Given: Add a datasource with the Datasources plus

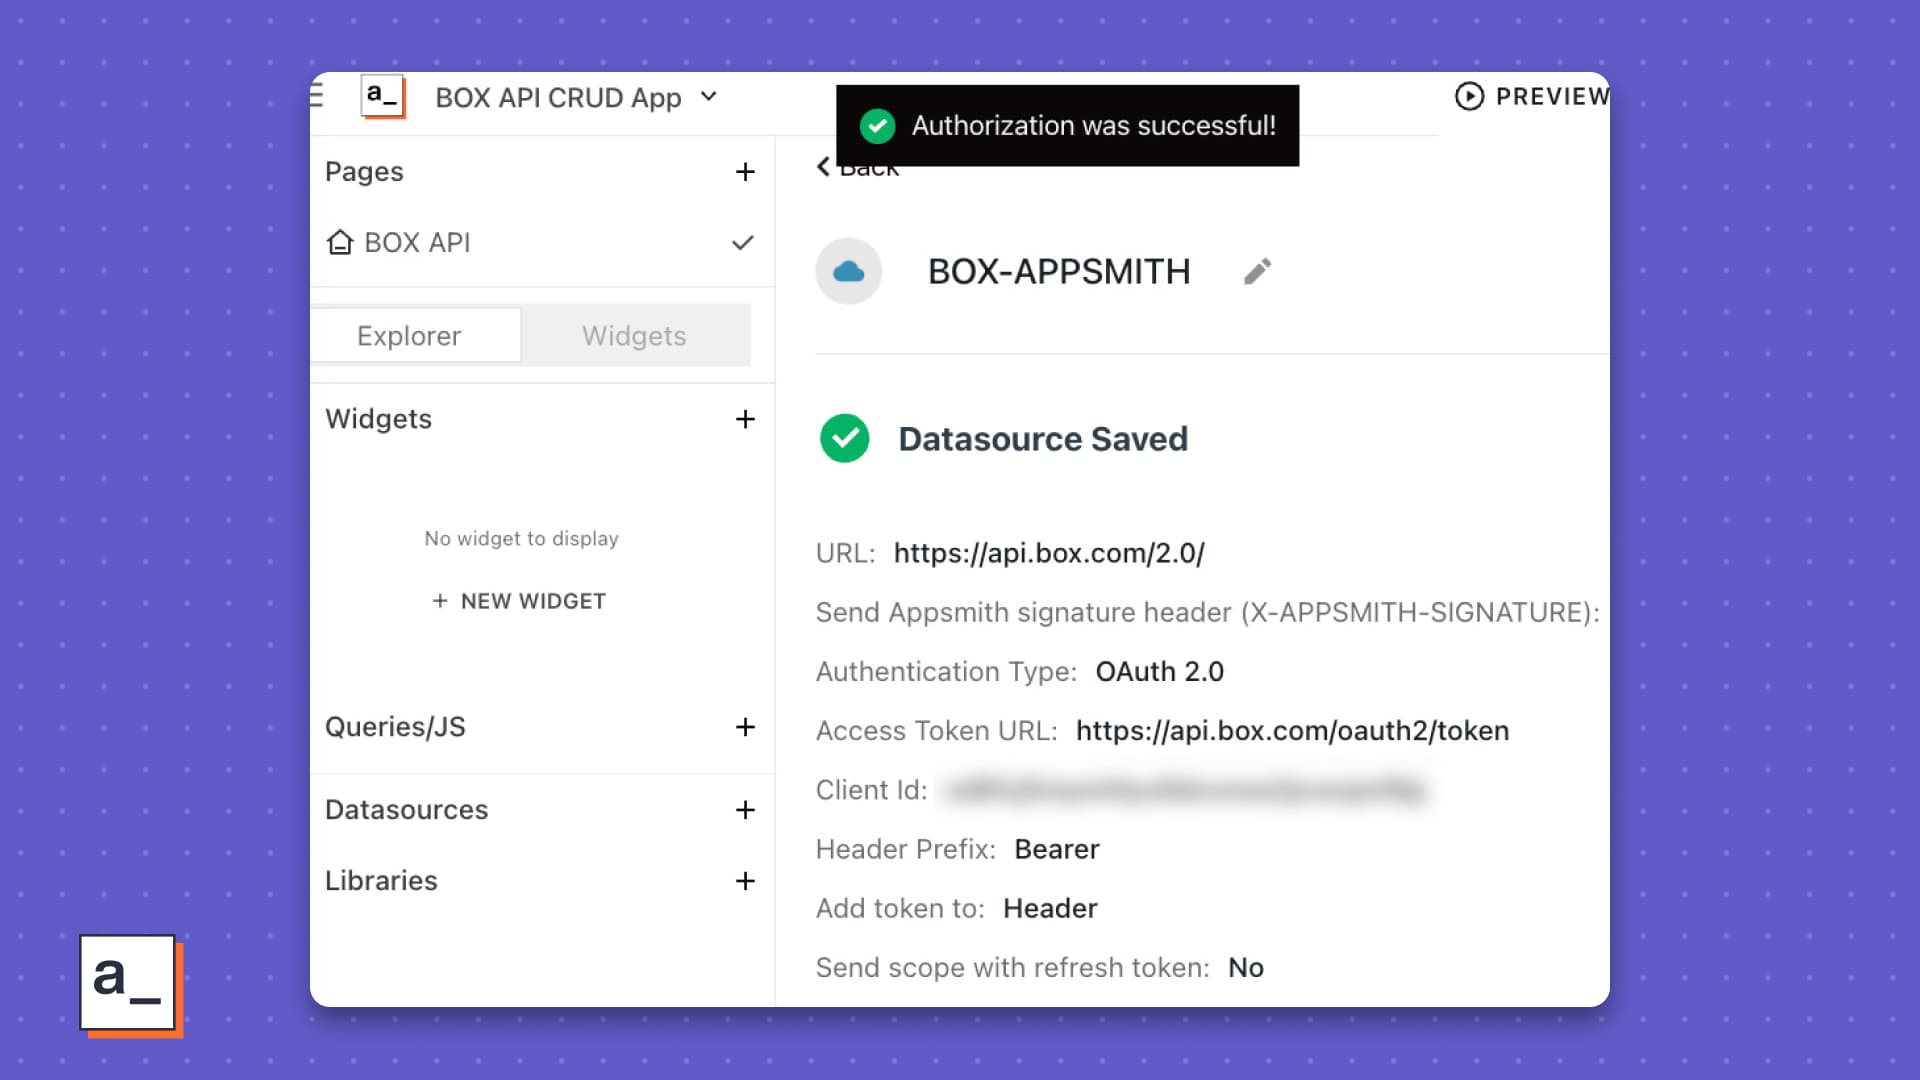Looking at the screenshot, I should (x=745, y=810).
